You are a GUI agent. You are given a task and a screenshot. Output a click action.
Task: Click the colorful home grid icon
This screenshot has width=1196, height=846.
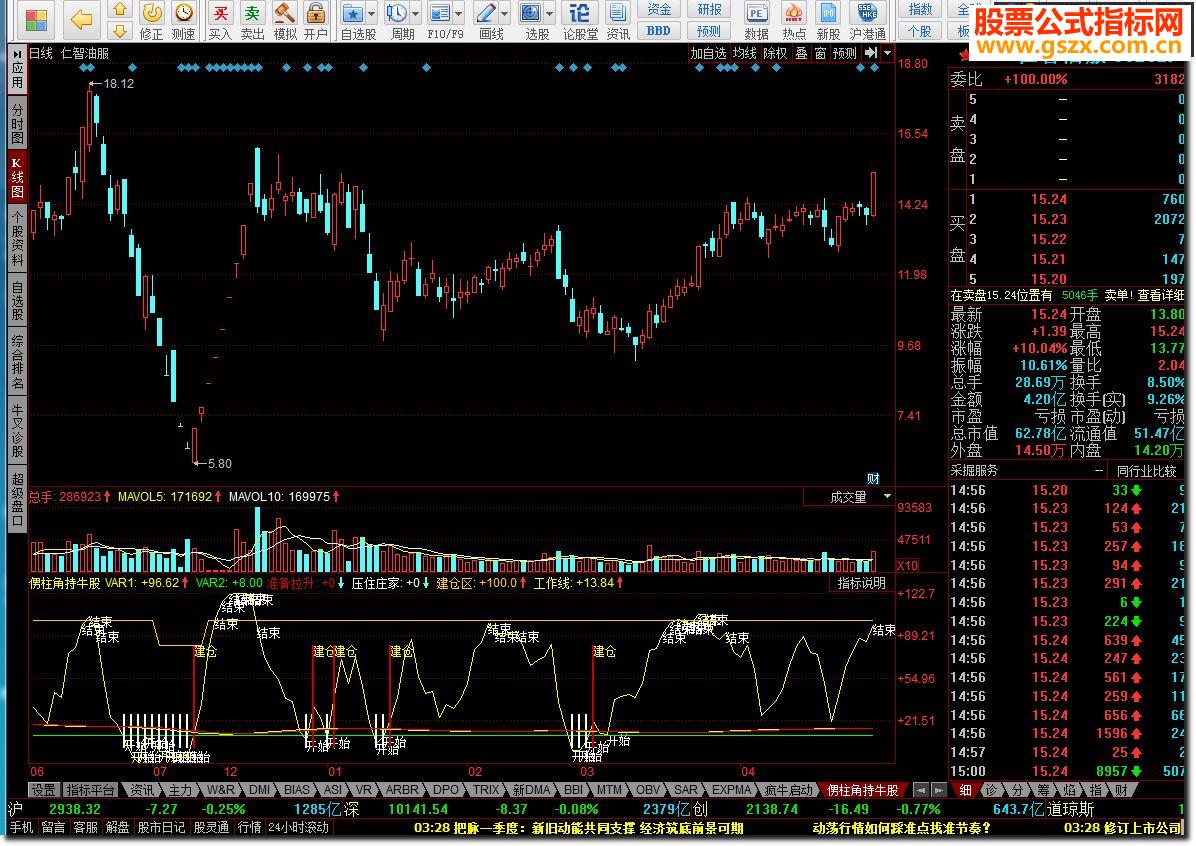pos(35,20)
